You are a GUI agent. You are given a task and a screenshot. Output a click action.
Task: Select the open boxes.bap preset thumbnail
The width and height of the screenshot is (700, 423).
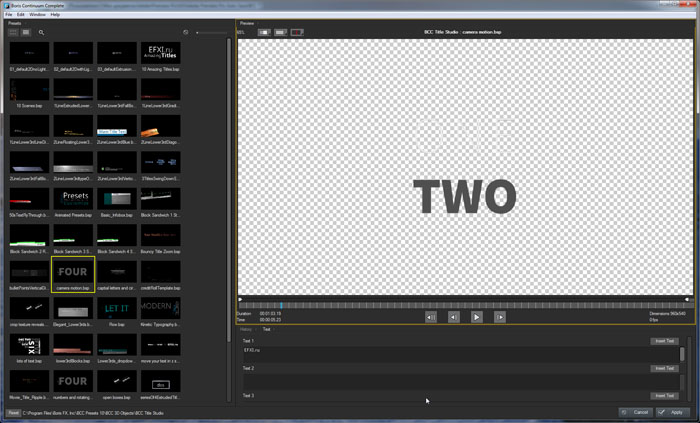tap(117, 382)
